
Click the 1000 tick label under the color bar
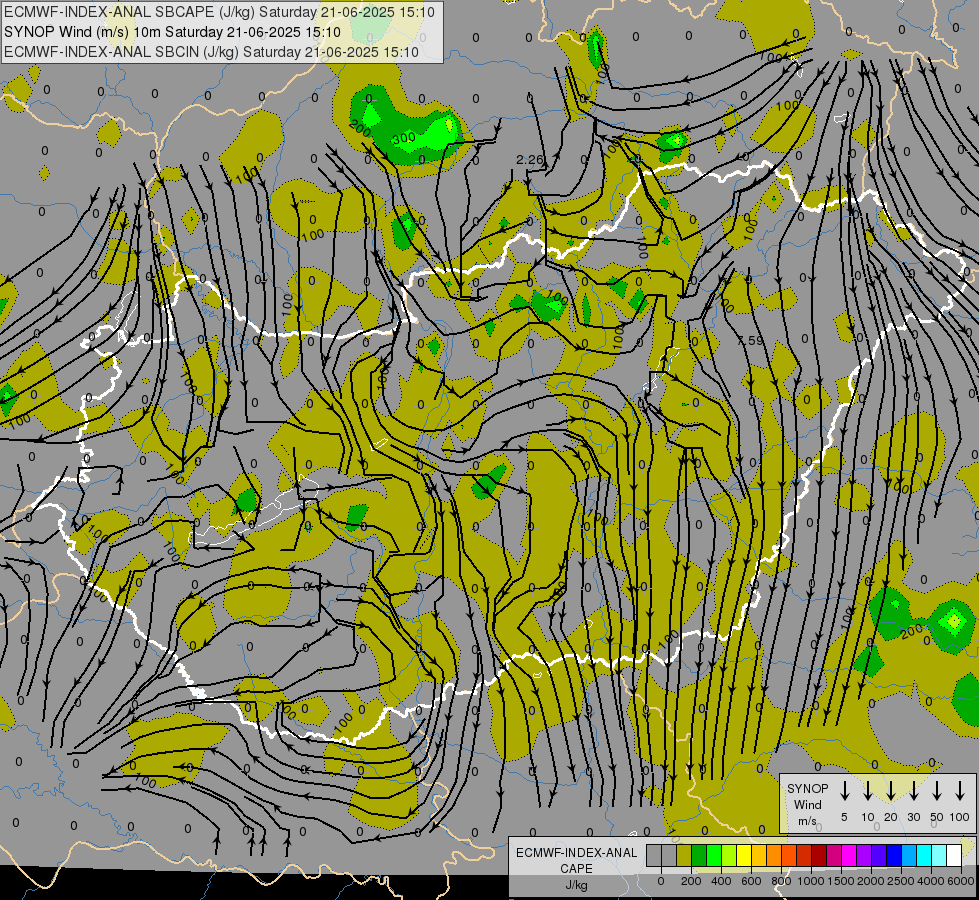pos(811,881)
